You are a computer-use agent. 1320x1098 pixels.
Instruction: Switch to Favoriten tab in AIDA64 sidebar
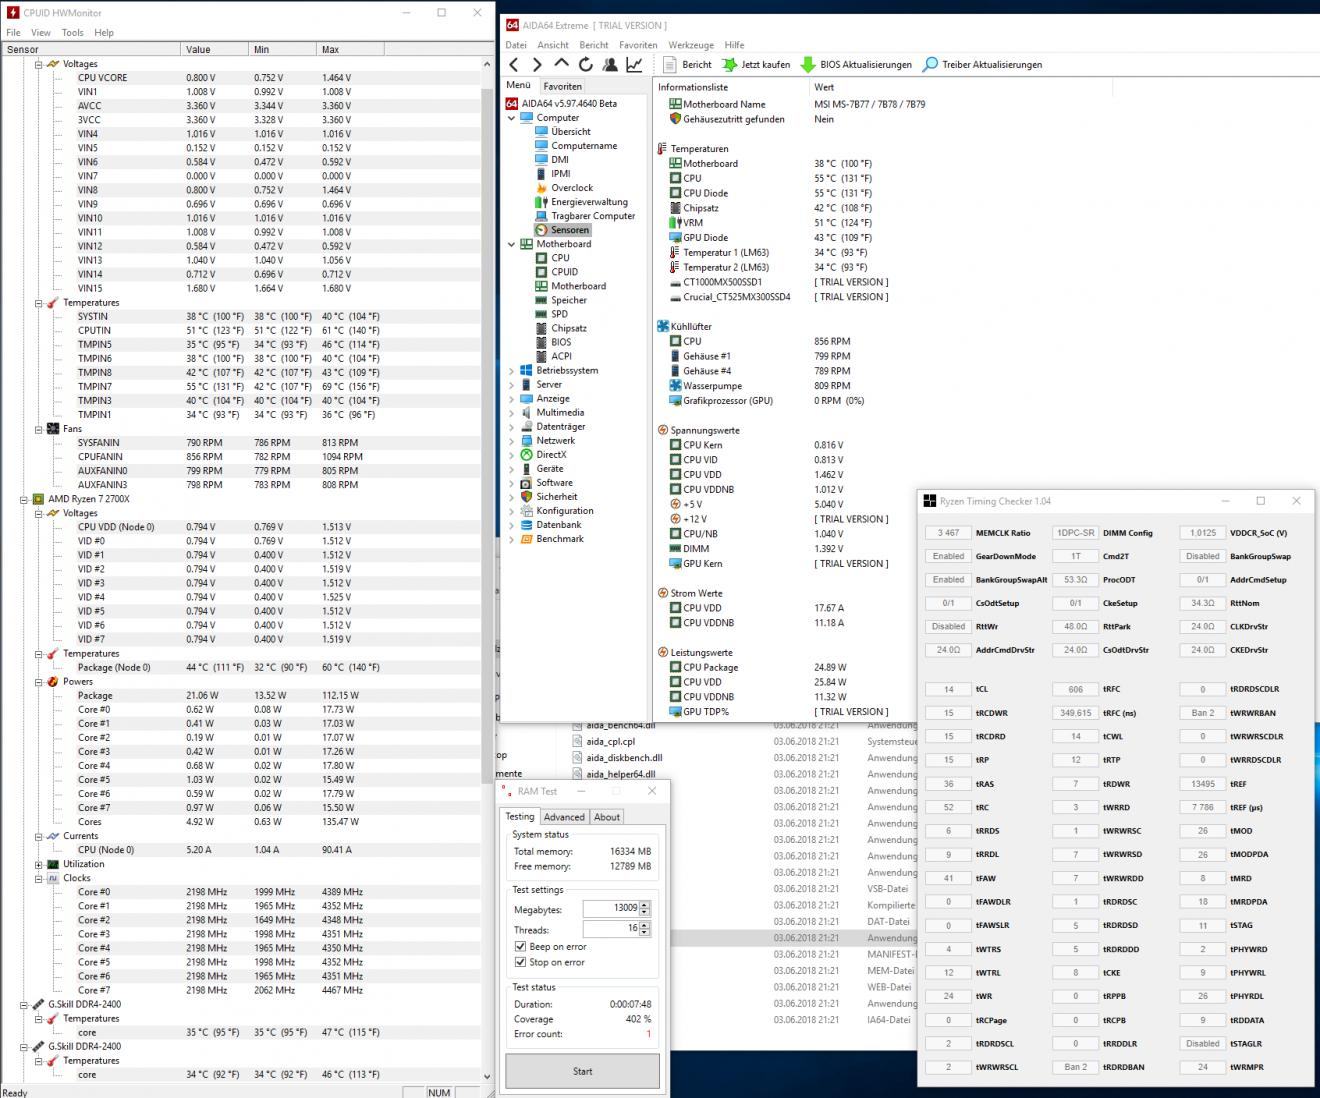point(563,87)
